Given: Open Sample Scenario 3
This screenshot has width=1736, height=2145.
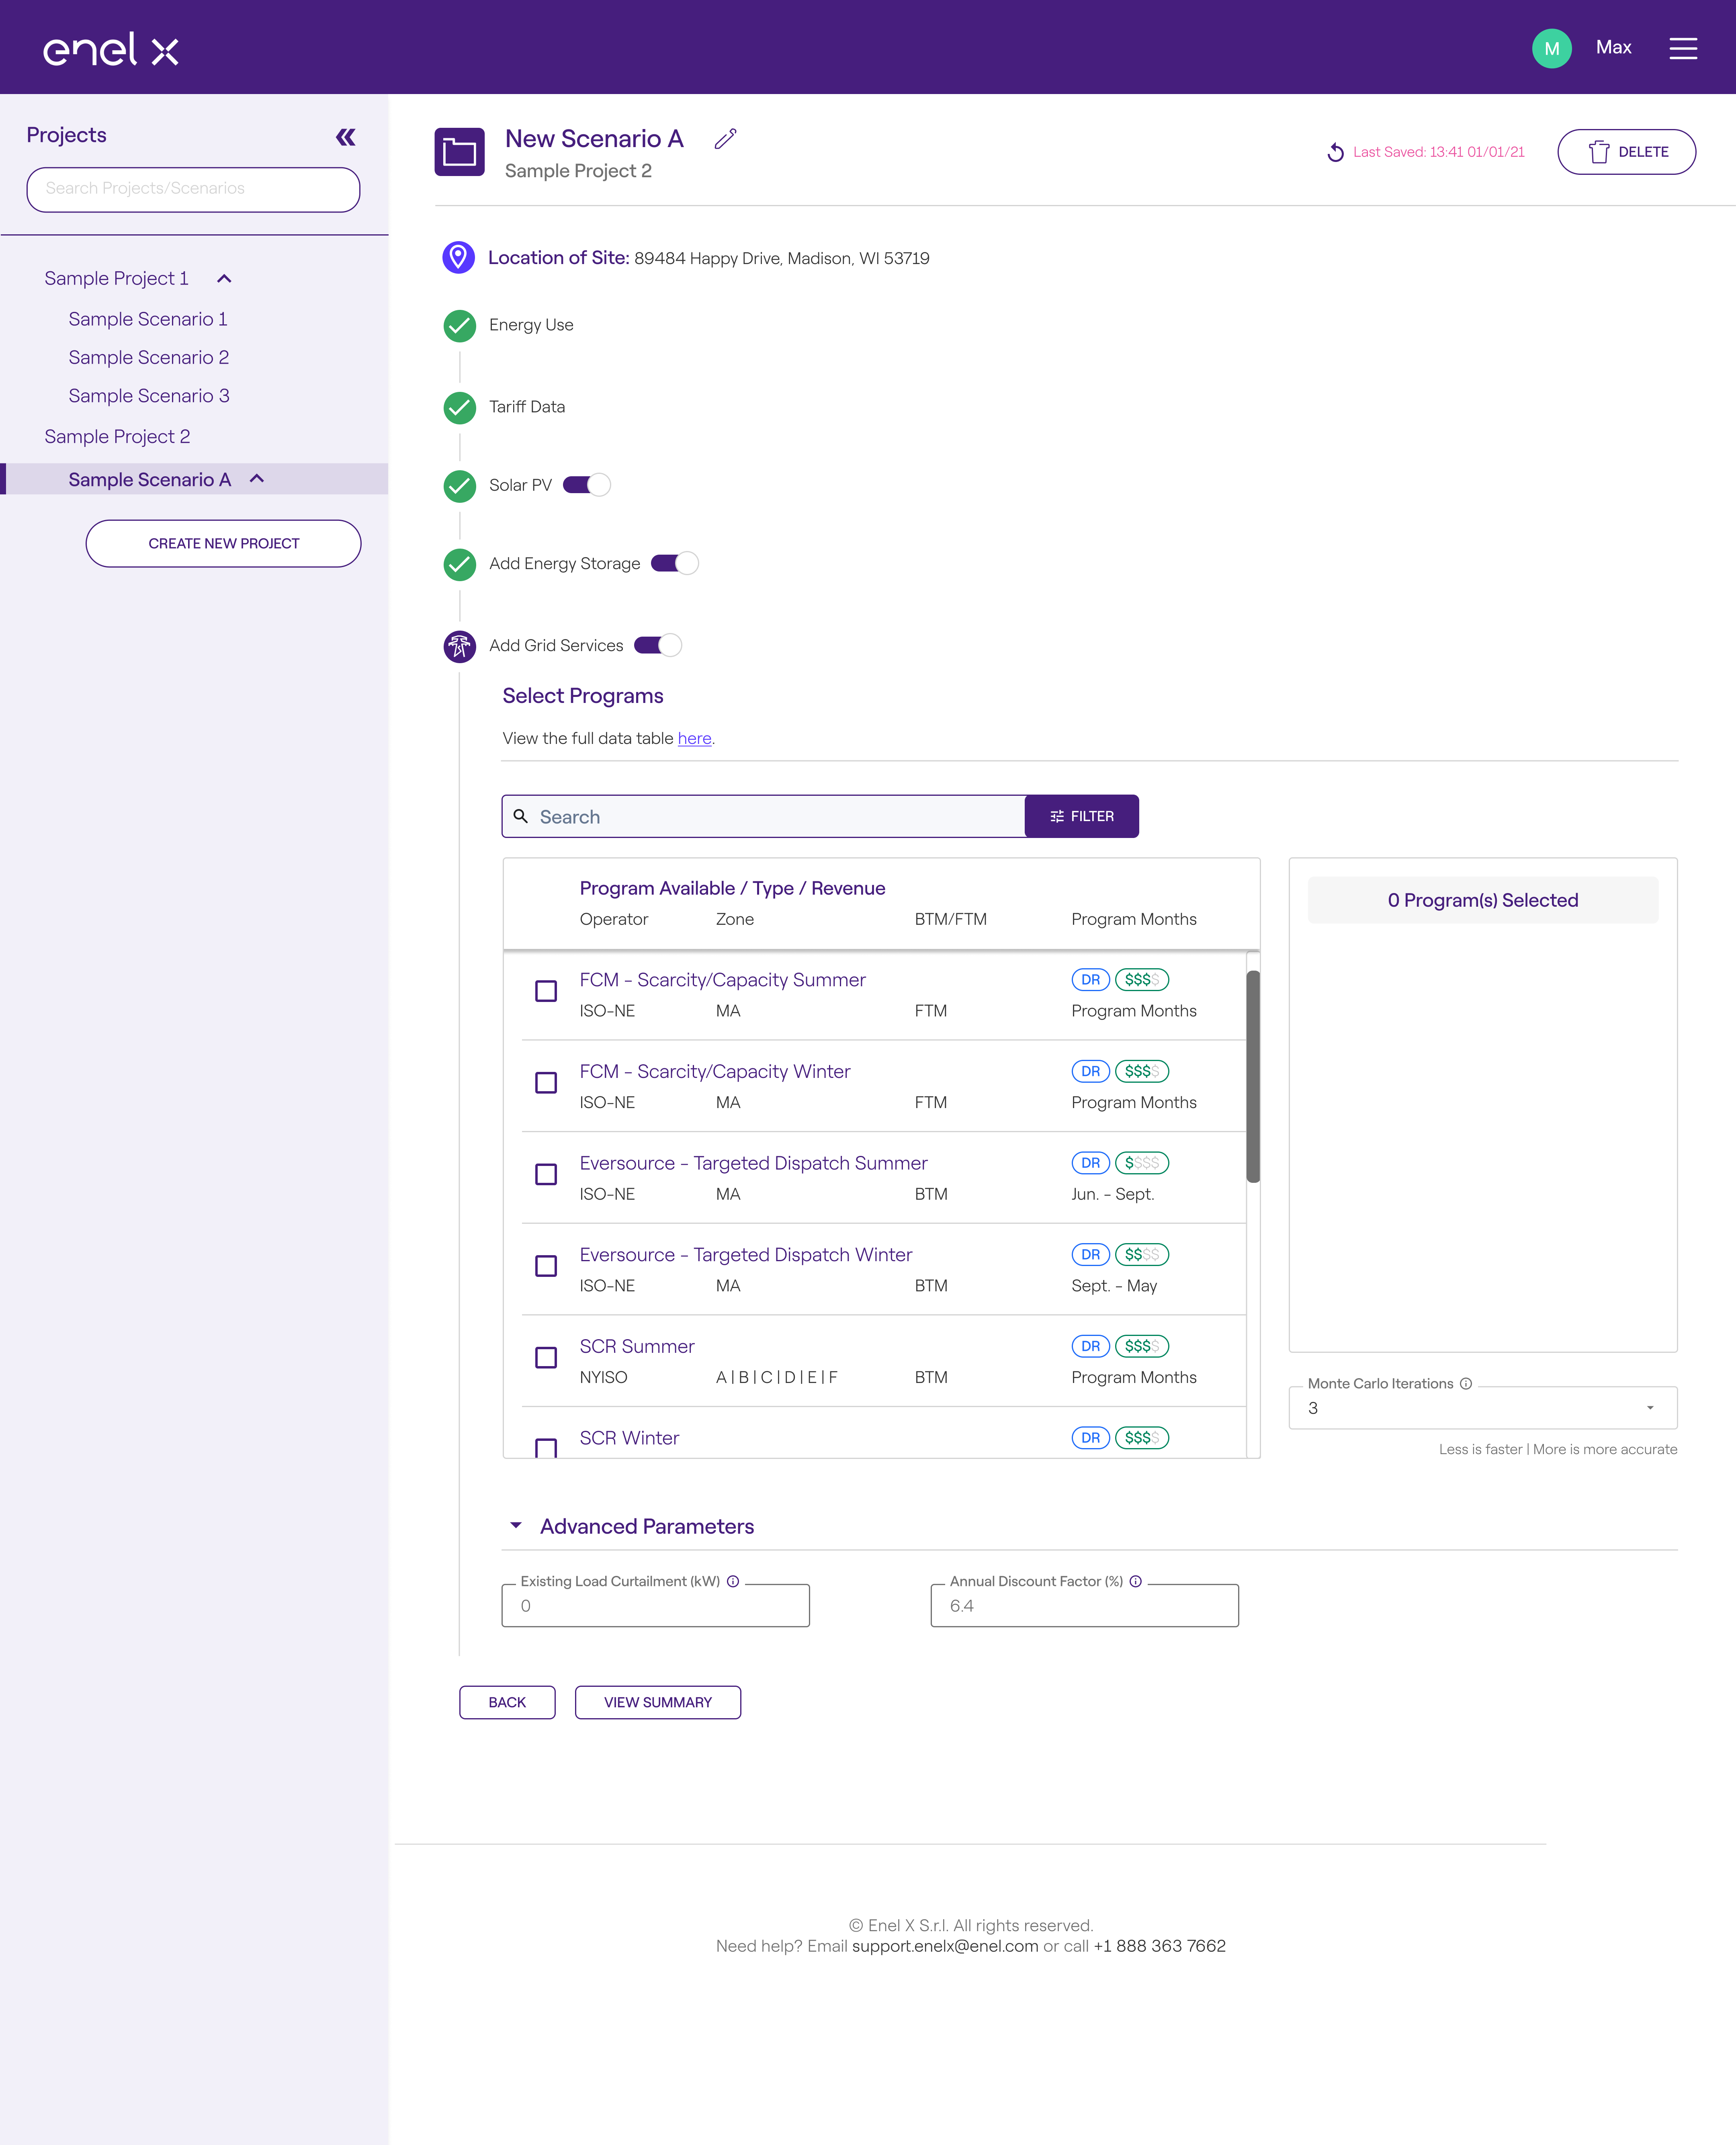Looking at the screenshot, I should 149,396.
